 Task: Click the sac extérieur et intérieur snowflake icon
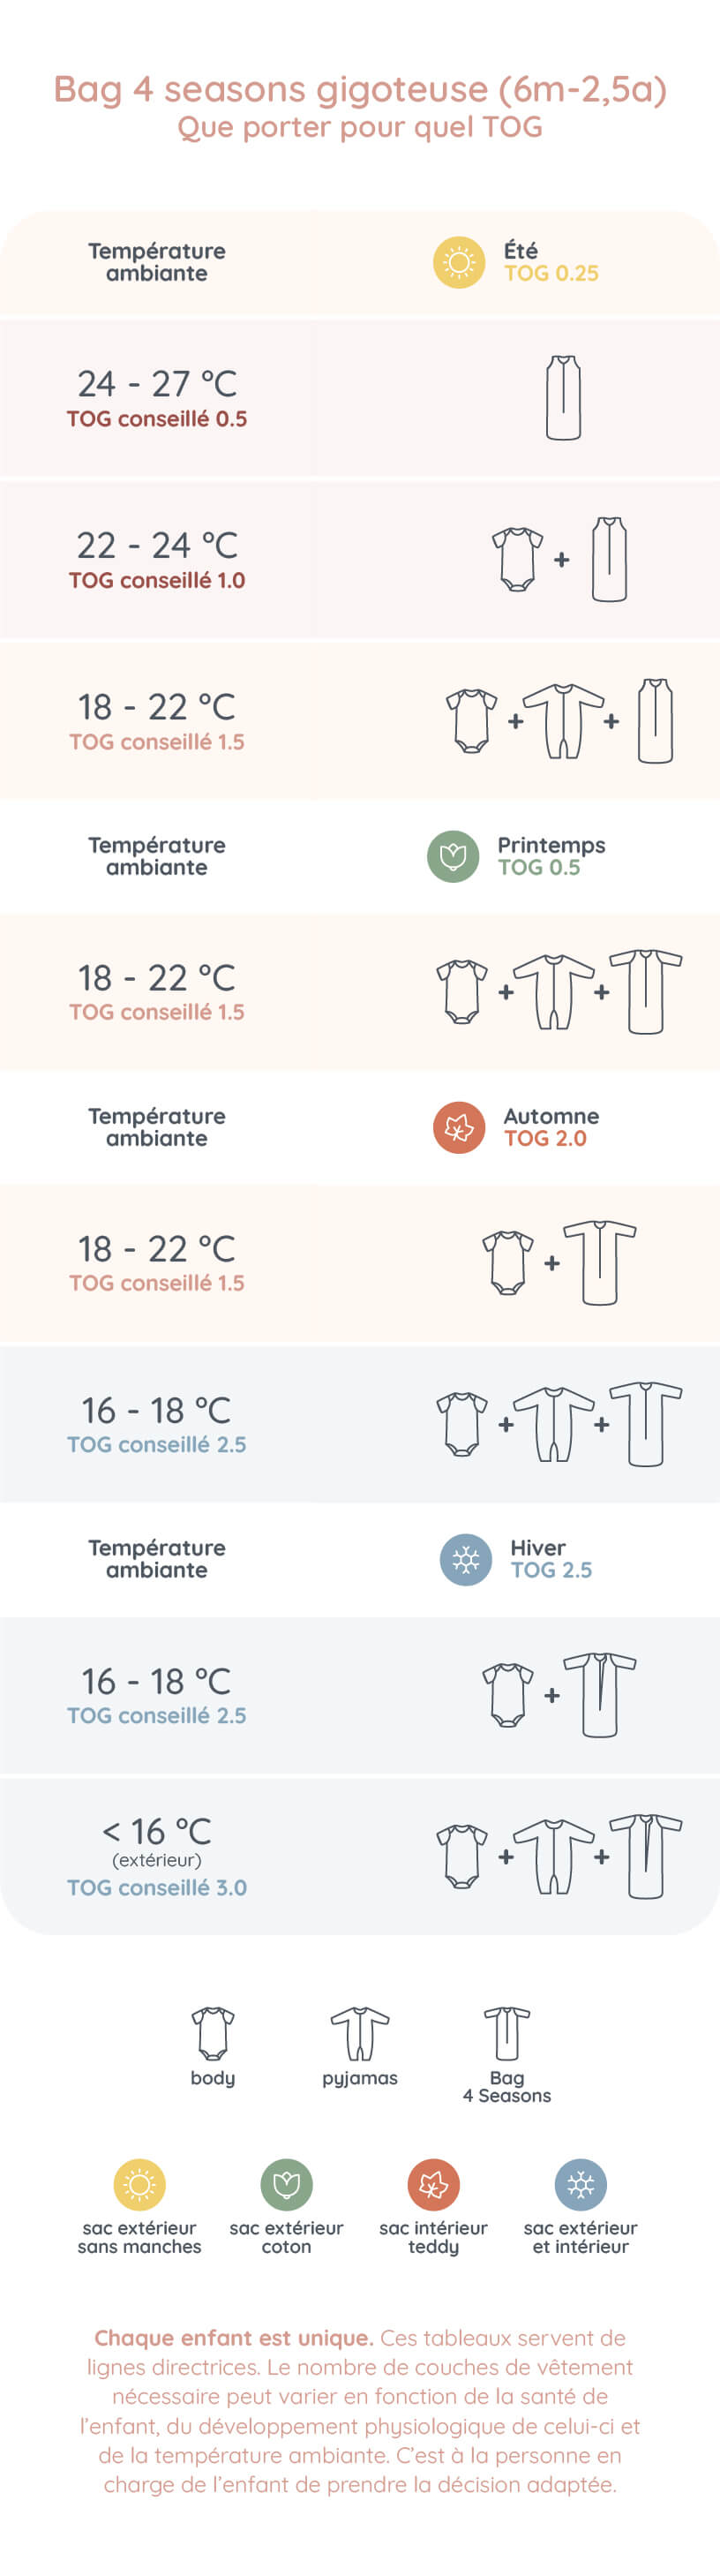(581, 2184)
